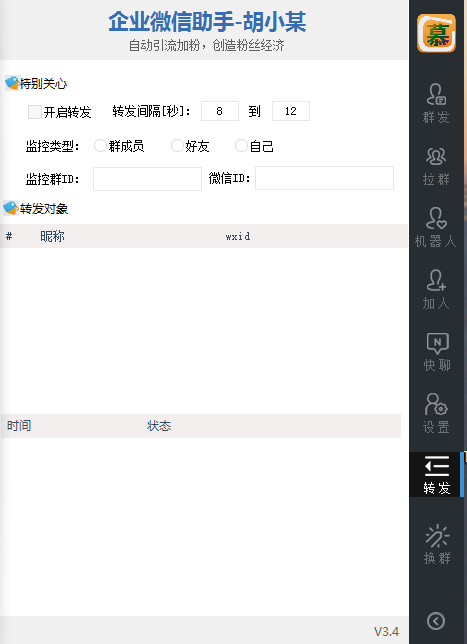This screenshot has width=467, height=644.
Task: Collapse the sidebar with the circled arrow
Action: pos(436,621)
